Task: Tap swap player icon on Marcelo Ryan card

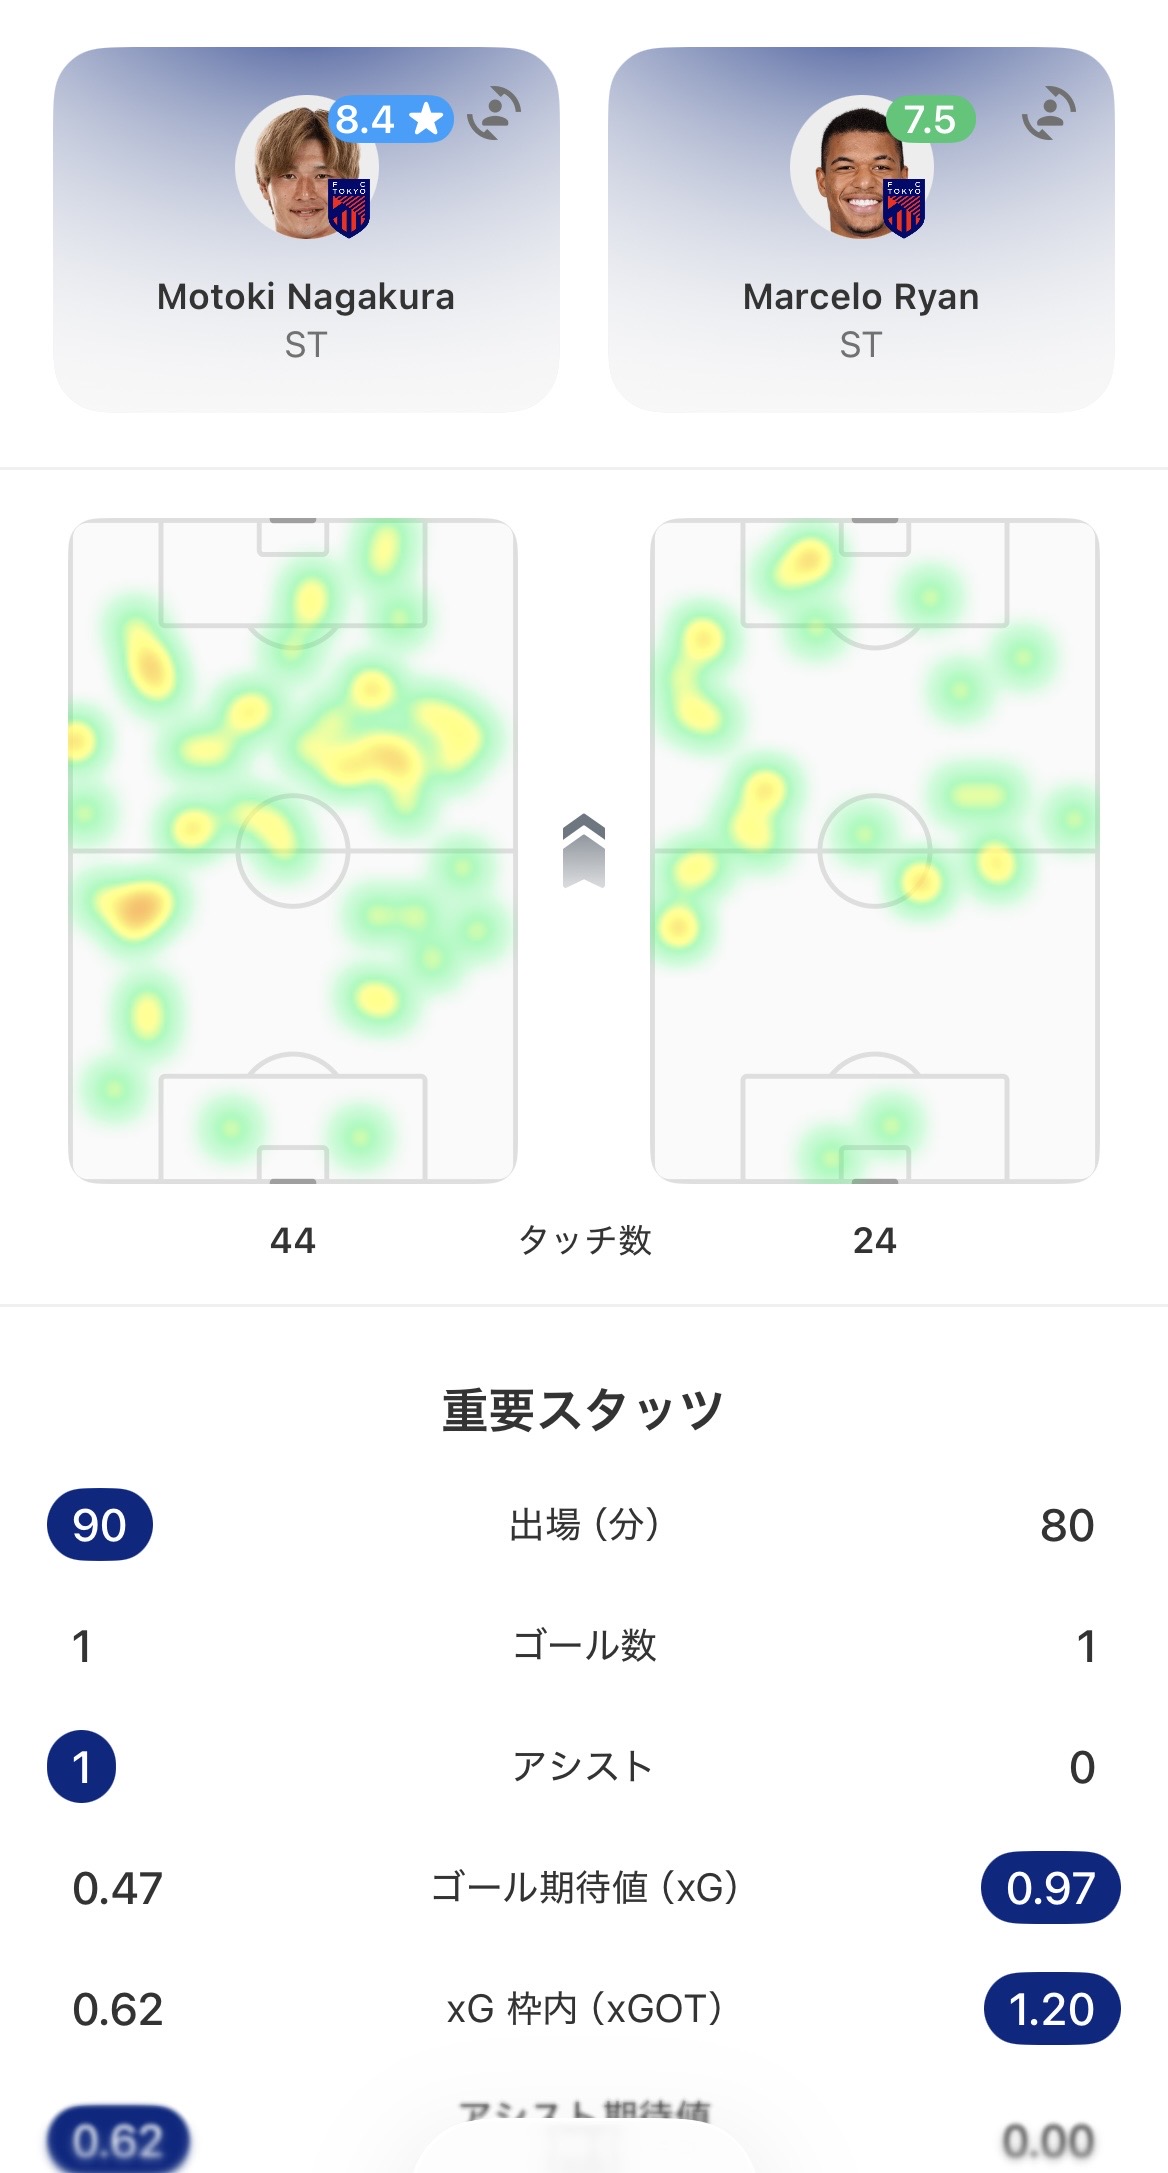Action: pos(1049,113)
